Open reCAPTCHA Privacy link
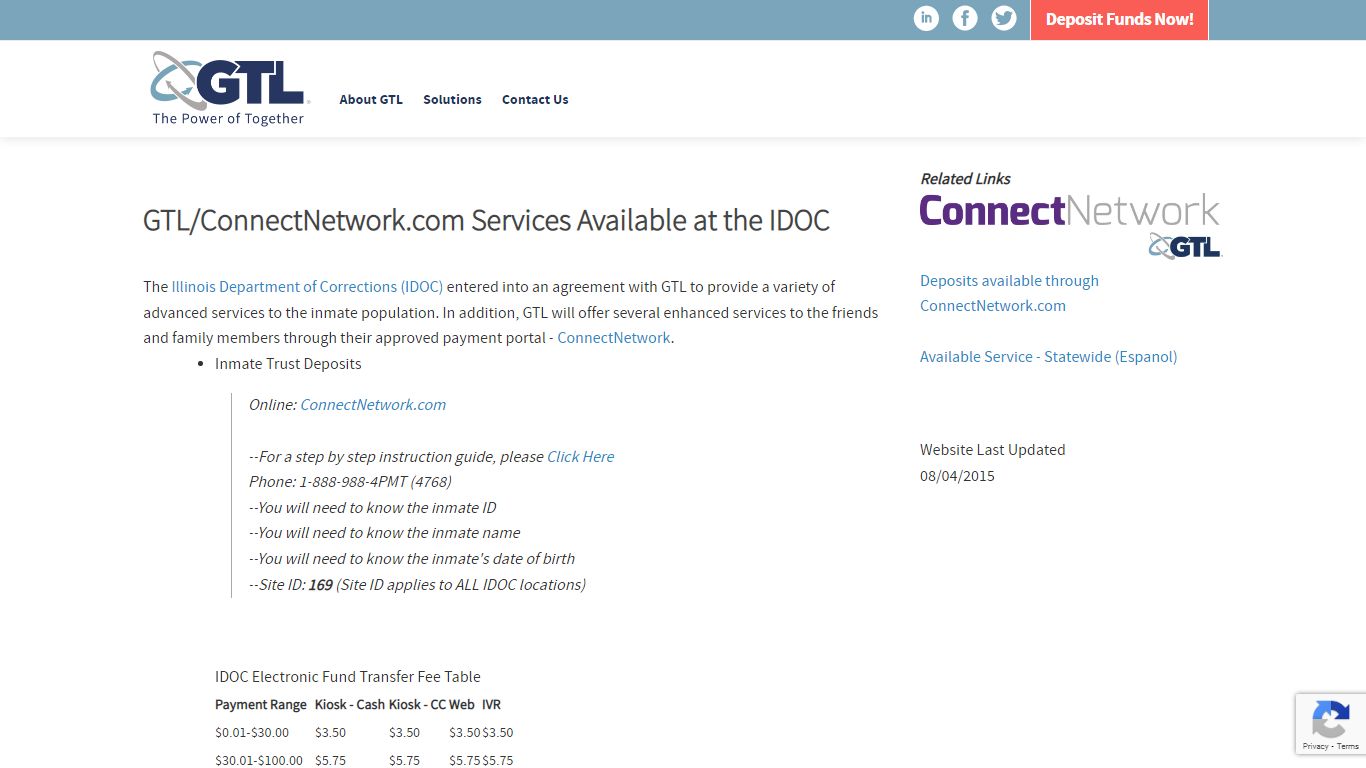 (x=1315, y=746)
